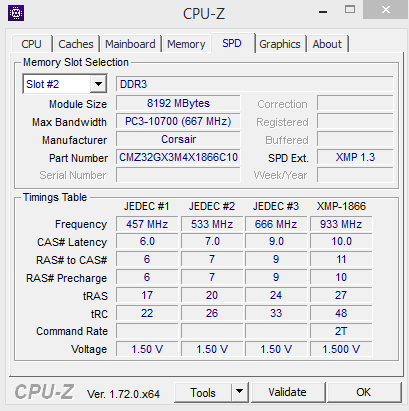Click the DDR3 memory type field

tap(255, 84)
